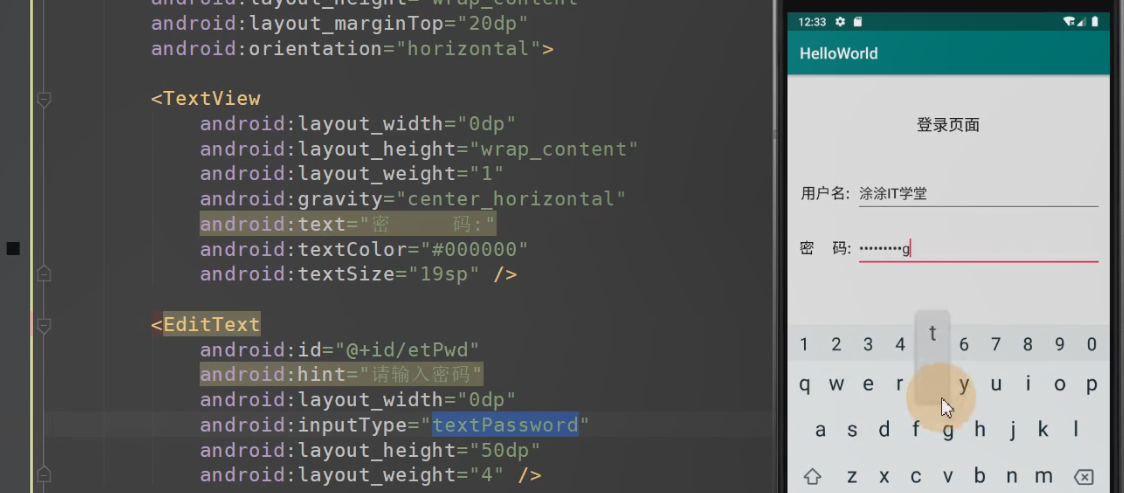Click the android:hint="请输入密码" line

click(x=341, y=375)
